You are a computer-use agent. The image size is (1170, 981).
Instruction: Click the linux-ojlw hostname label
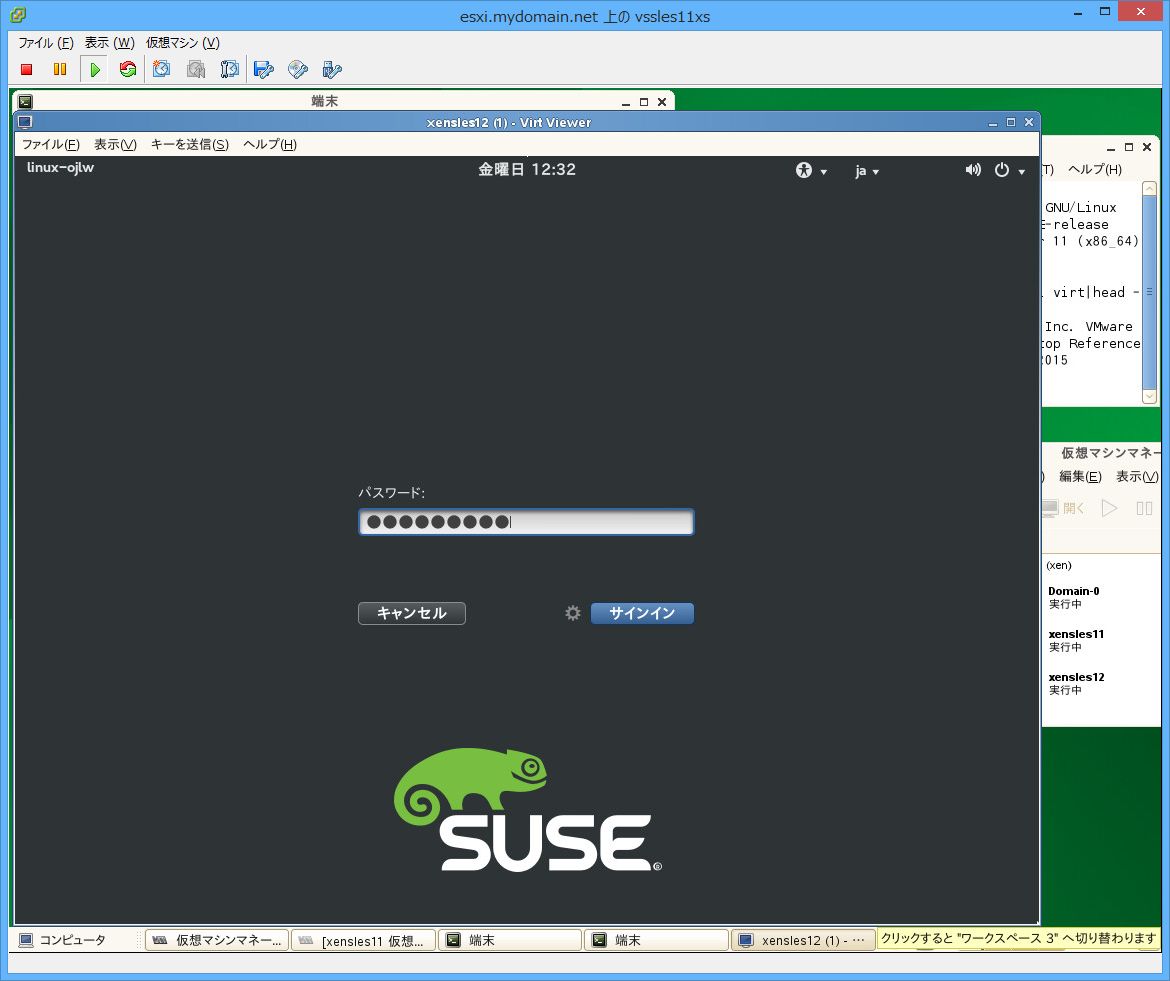pyautogui.click(x=60, y=168)
